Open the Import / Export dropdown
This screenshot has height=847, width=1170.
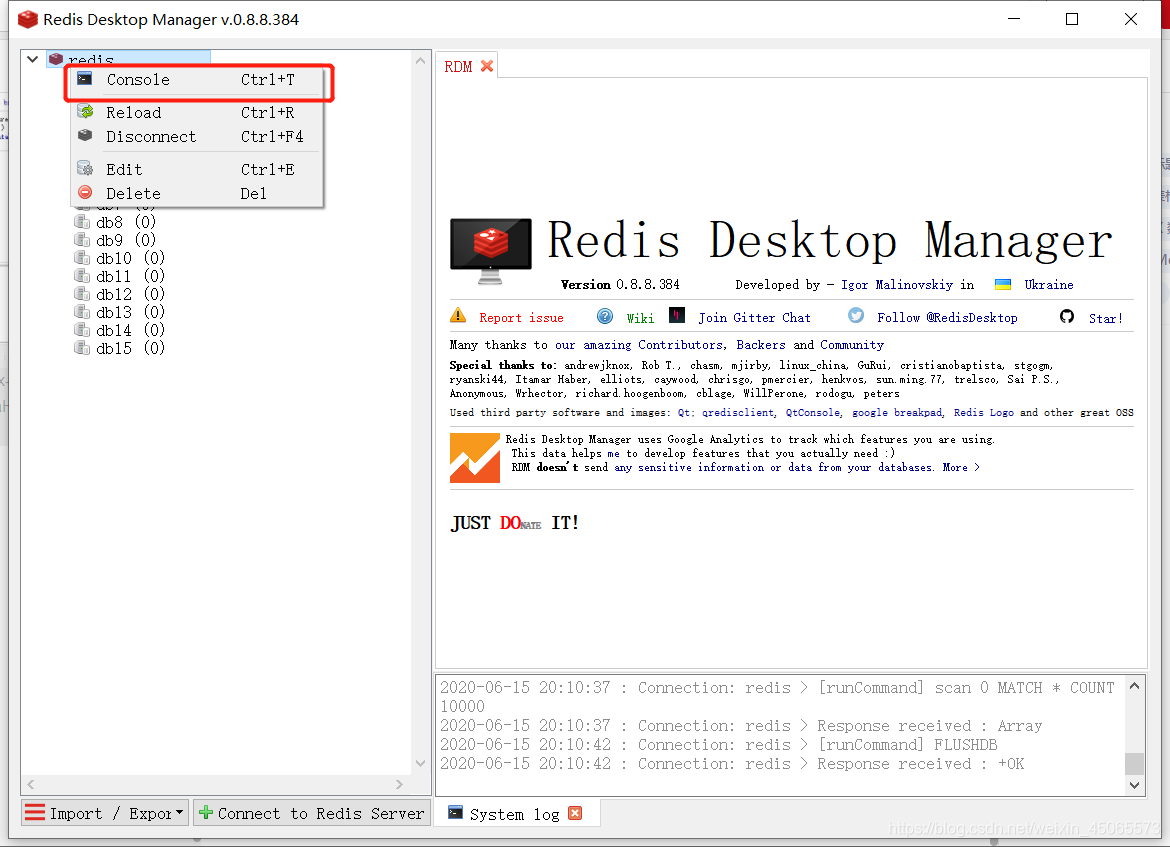point(104,813)
